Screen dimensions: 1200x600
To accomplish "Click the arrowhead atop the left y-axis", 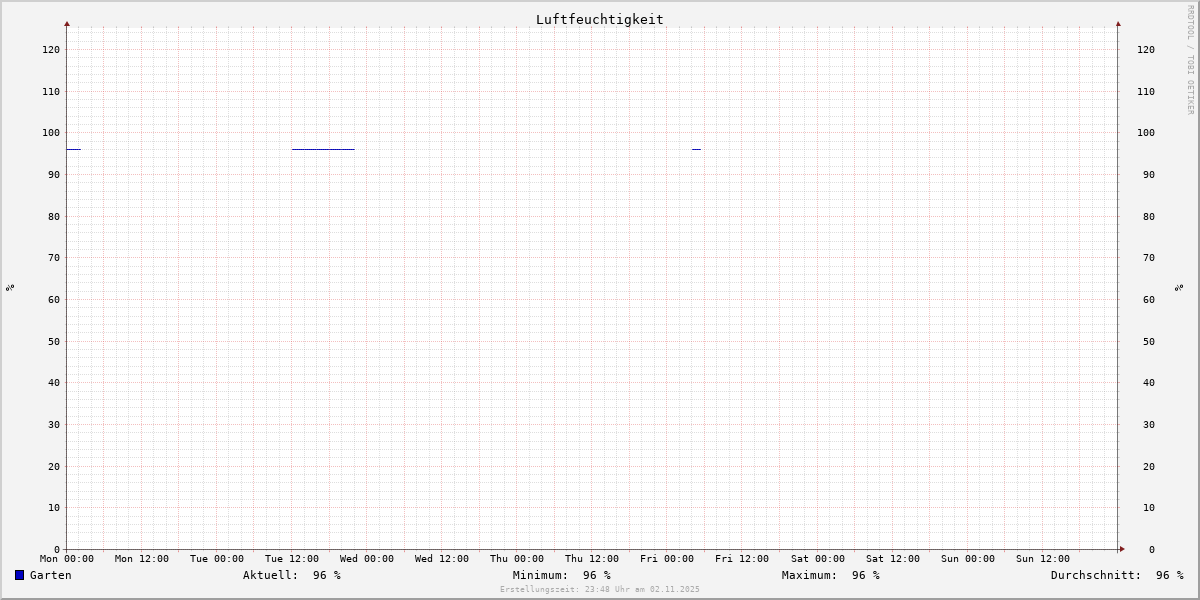I will click(67, 23).
